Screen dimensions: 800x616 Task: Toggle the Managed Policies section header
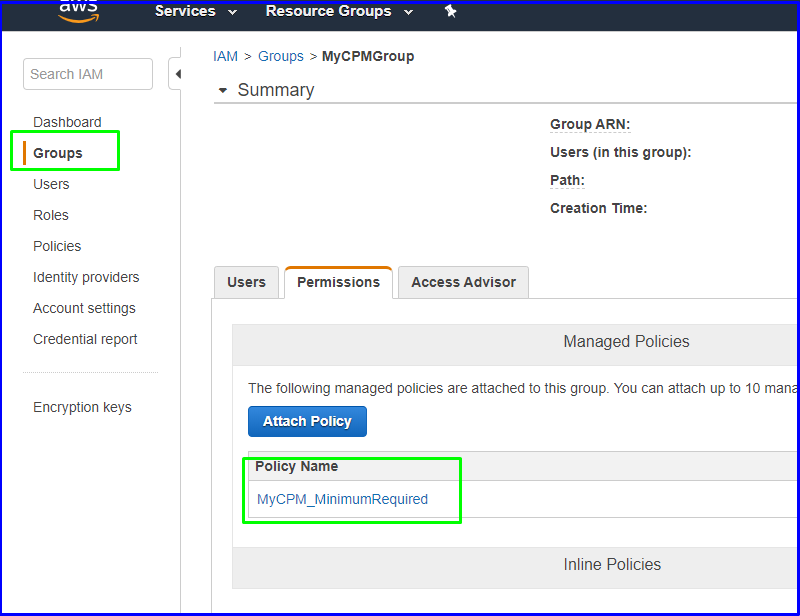tap(514, 344)
